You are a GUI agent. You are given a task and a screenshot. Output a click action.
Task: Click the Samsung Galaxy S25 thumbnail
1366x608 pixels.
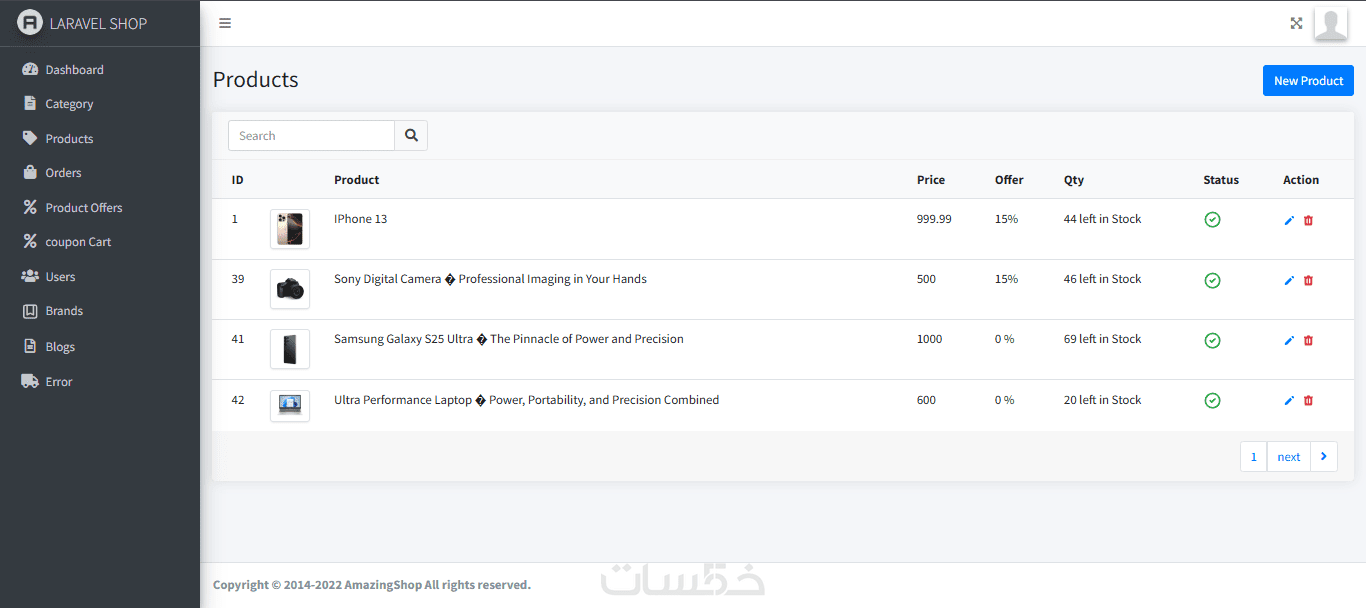290,349
